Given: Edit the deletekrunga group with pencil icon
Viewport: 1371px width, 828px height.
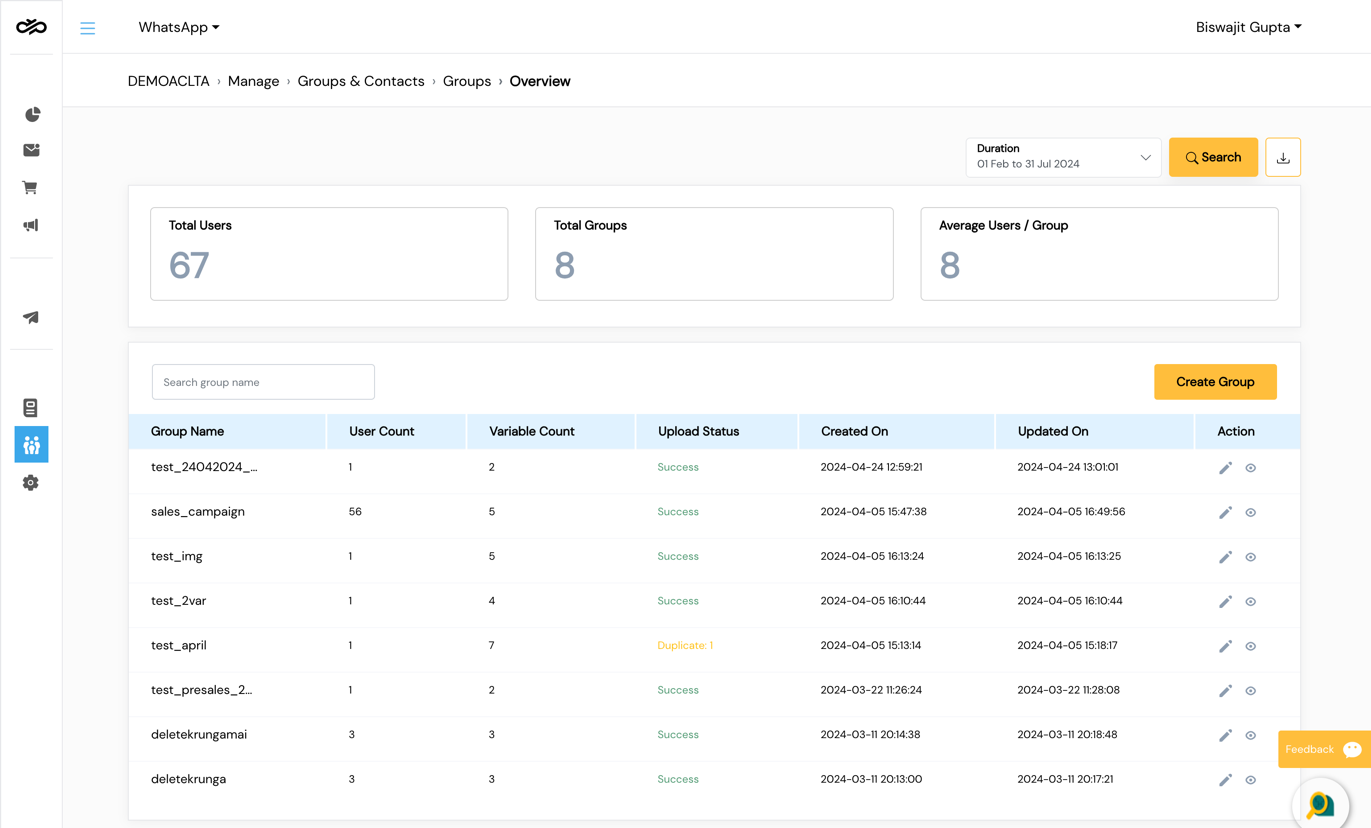Looking at the screenshot, I should point(1225,780).
